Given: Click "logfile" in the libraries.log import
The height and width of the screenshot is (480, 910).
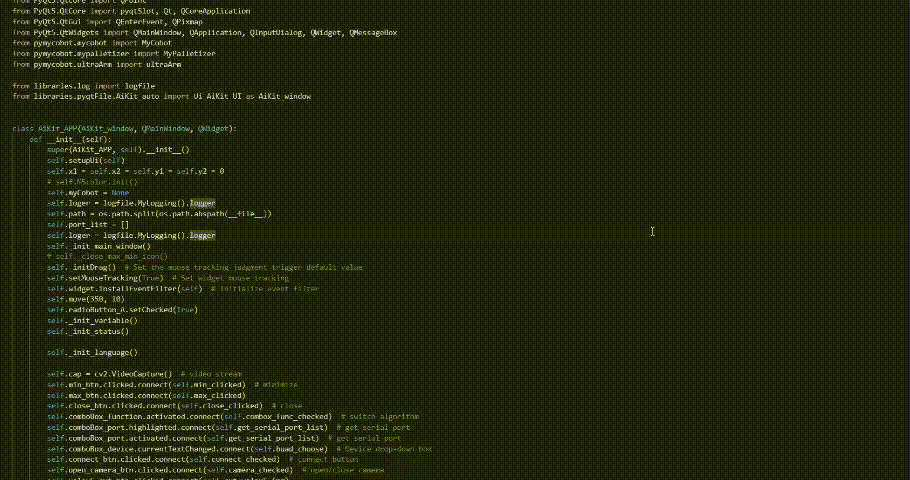Looking at the screenshot, I should click(x=140, y=86).
